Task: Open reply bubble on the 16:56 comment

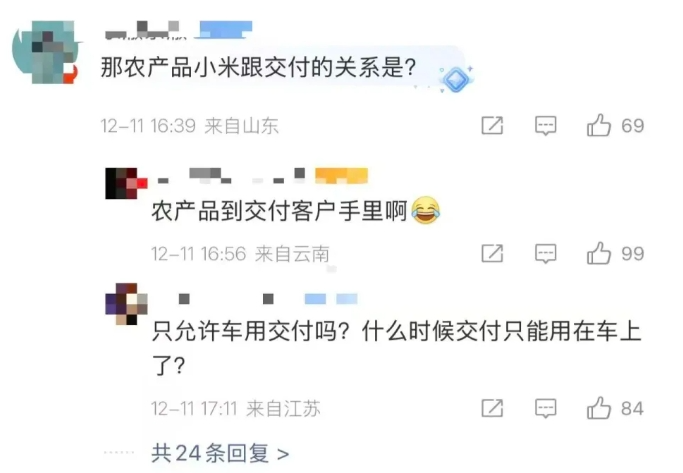Action: point(546,253)
